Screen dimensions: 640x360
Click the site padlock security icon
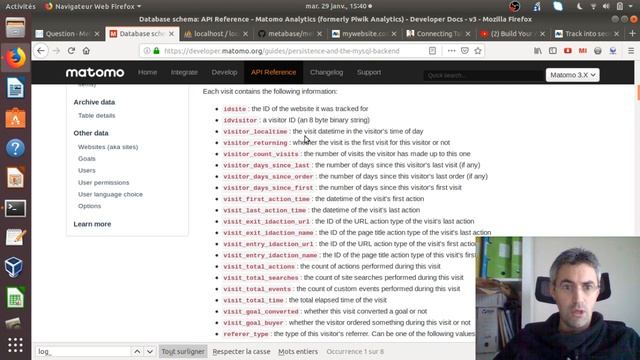pos(156,51)
